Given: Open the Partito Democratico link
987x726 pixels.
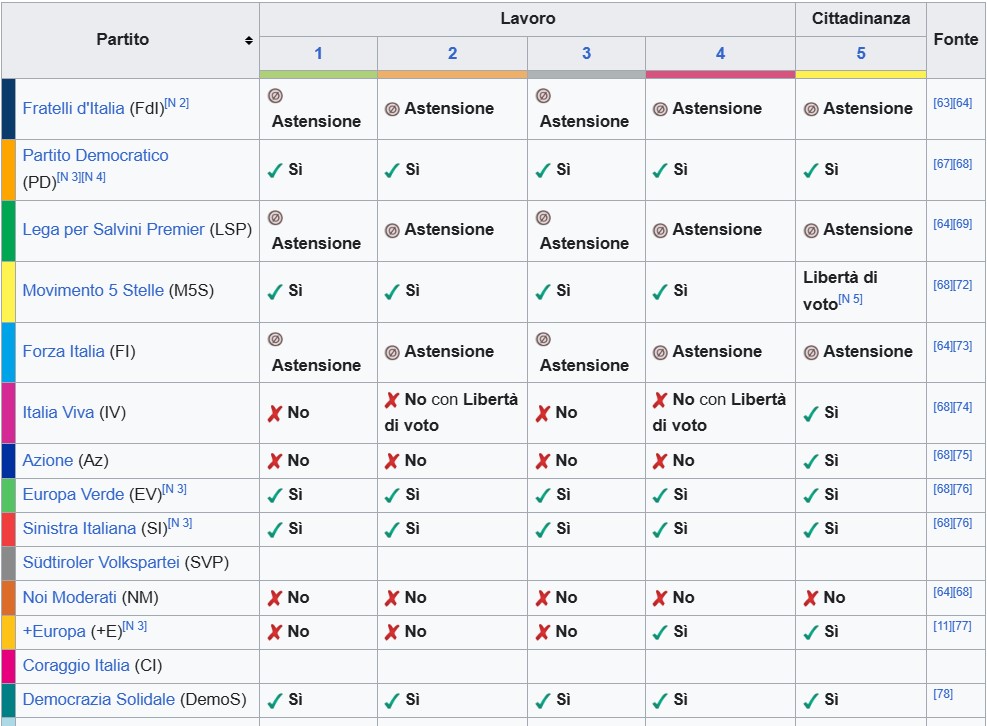Looking at the screenshot, I should click(x=96, y=155).
